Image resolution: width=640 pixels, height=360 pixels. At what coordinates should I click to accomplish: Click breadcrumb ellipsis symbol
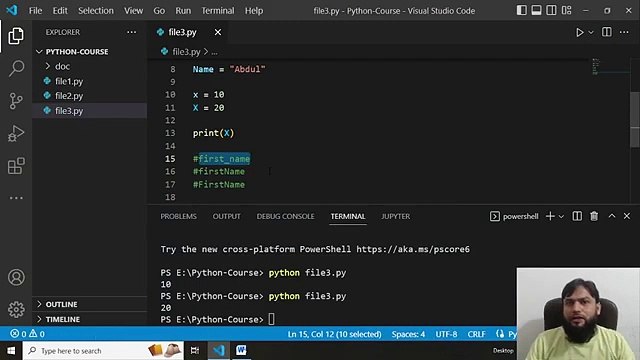click(215, 52)
